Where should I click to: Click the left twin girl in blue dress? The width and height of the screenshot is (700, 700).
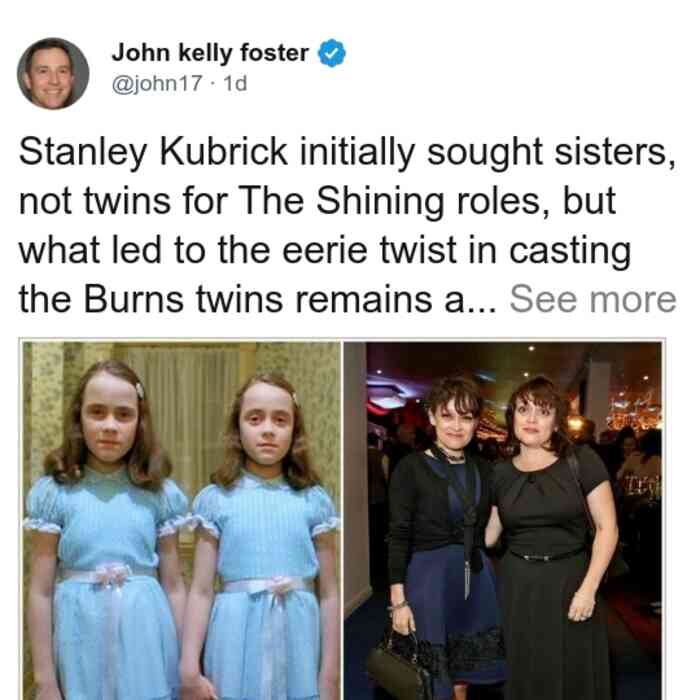tap(106, 530)
